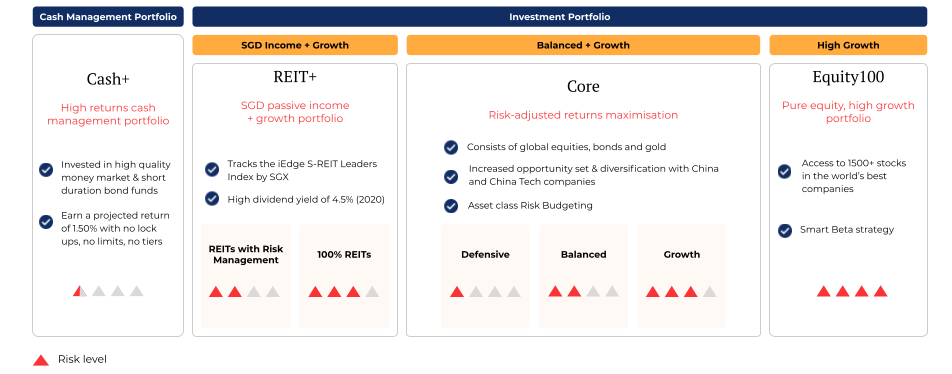Image resolution: width=952 pixels, height=374 pixels.
Task: Click checkmark next to iEdge S-REIT Leaders Index
Action: 212,169
